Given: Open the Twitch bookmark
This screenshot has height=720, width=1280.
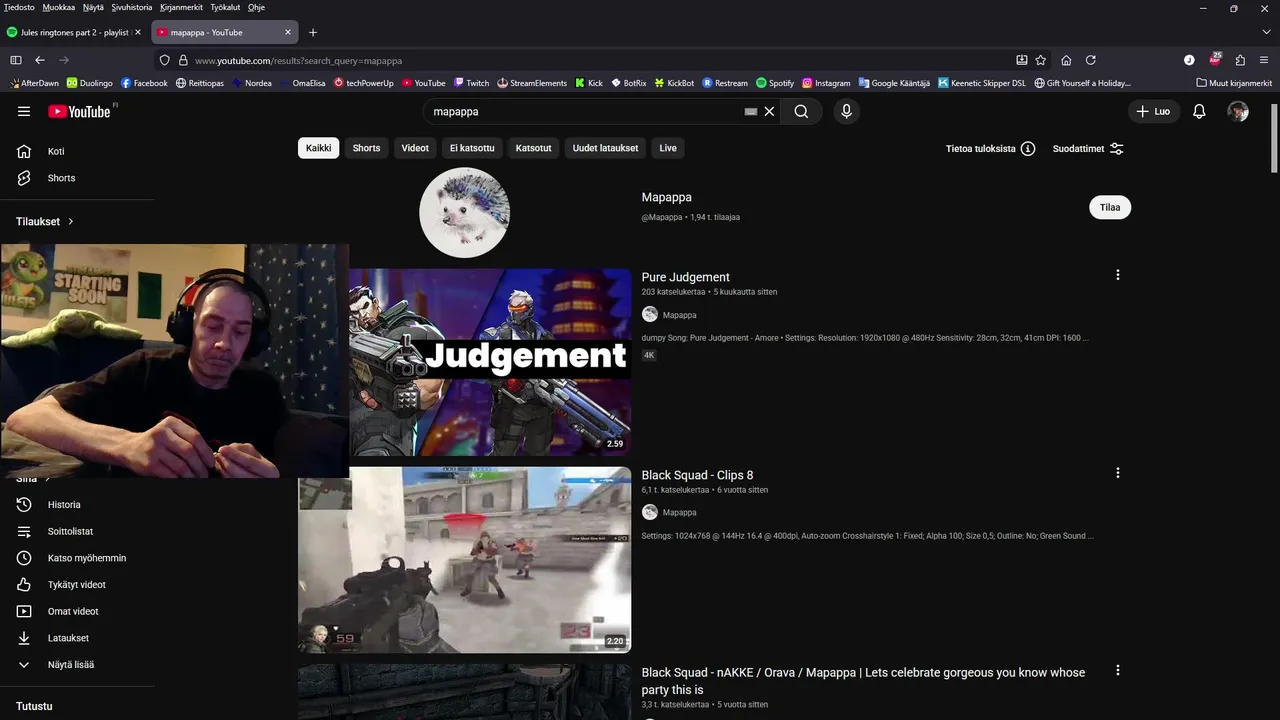Looking at the screenshot, I should 471,83.
